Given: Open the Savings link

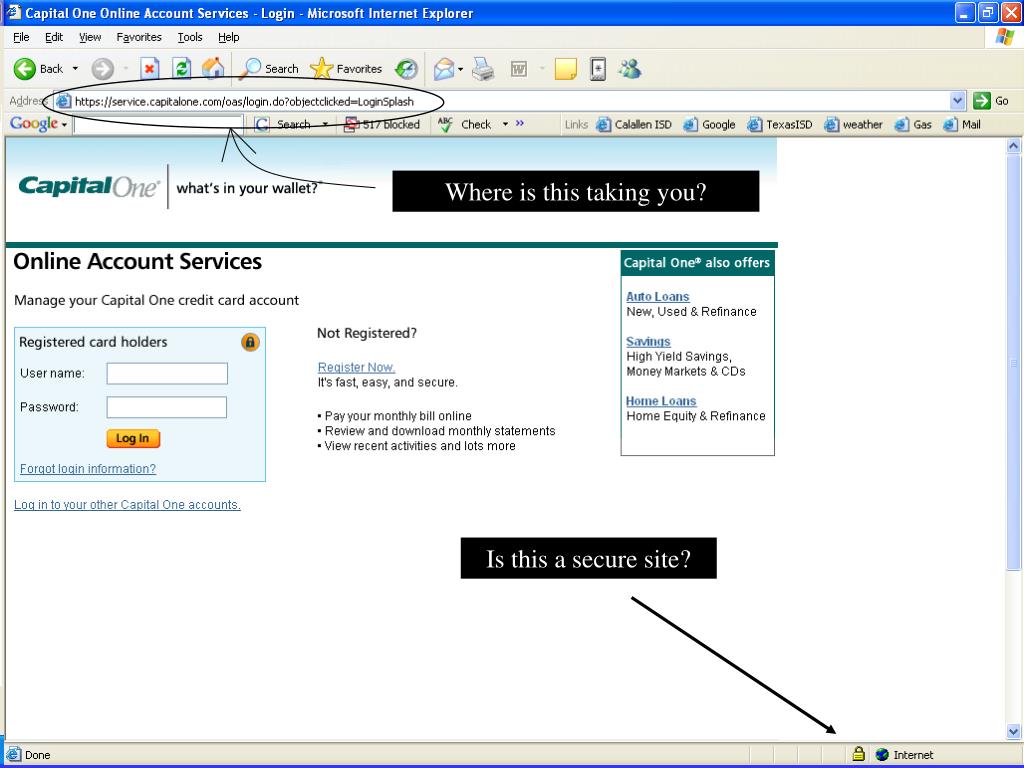Looking at the screenshot, I should 648,342.
